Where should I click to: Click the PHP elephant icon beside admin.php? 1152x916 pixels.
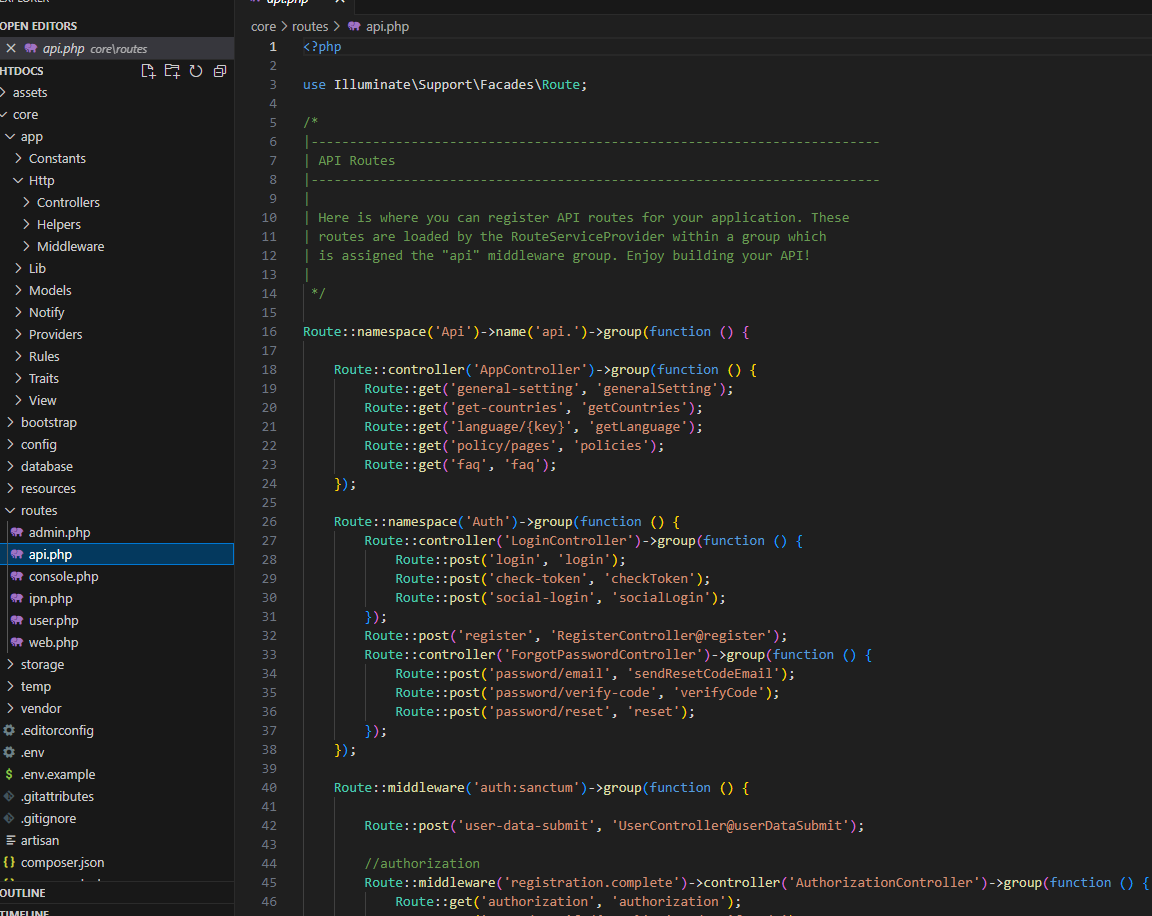17,533
